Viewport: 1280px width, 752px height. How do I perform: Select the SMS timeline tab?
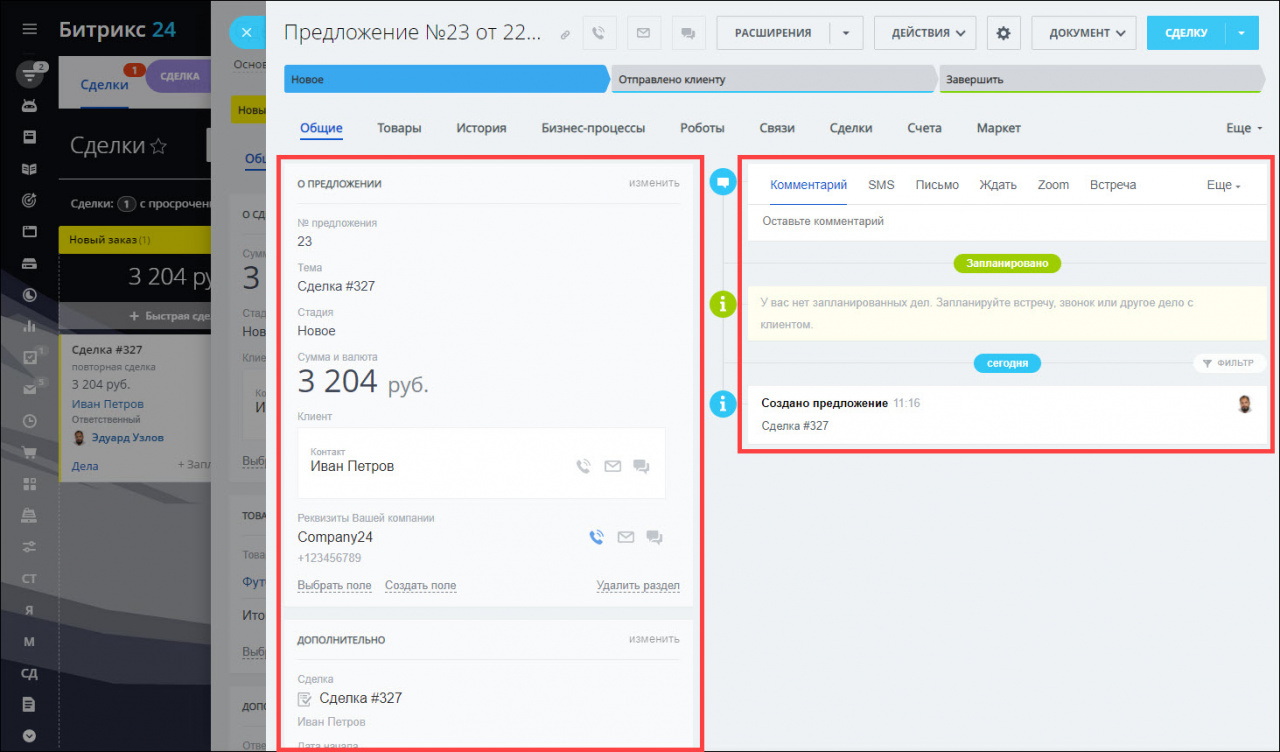881,185
